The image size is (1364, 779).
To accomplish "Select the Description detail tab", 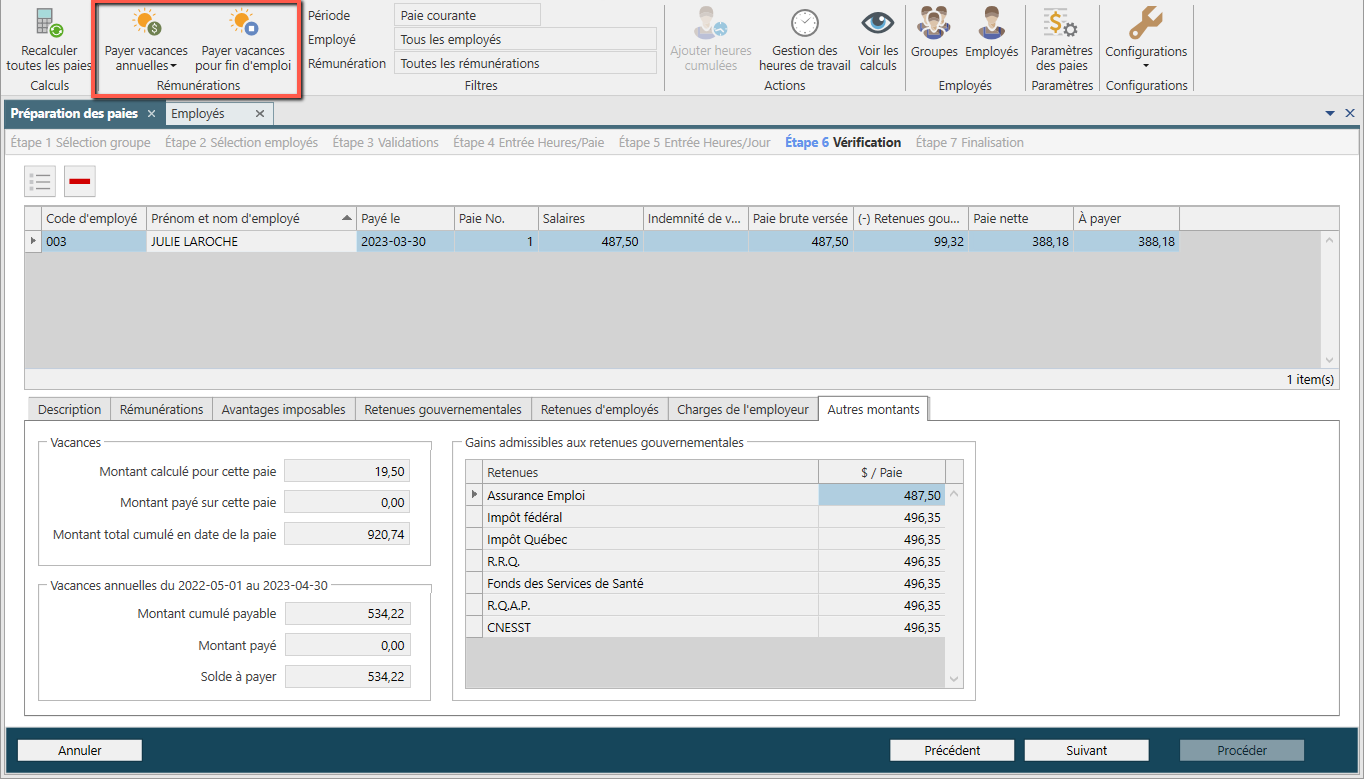I will pyautogui.click(x=70, y=409).
